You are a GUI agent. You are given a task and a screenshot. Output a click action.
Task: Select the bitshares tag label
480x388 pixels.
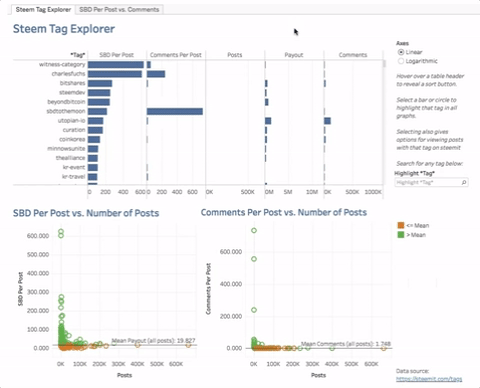point(72,83)
